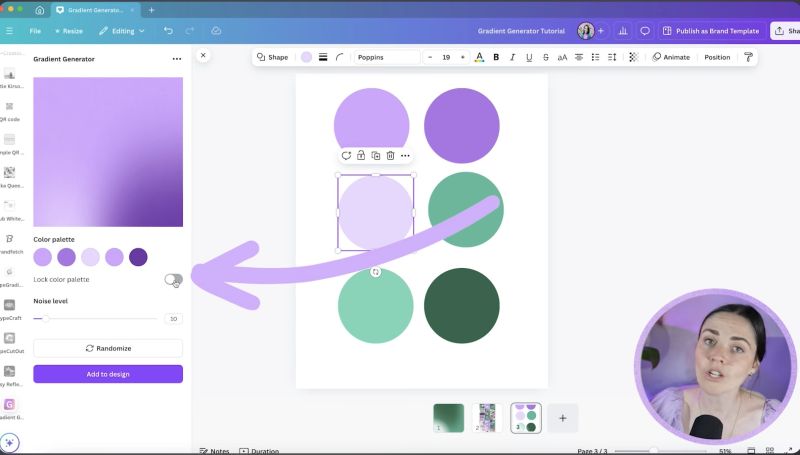
Task: Open floating toolbar more options
Action: [405, 156]
